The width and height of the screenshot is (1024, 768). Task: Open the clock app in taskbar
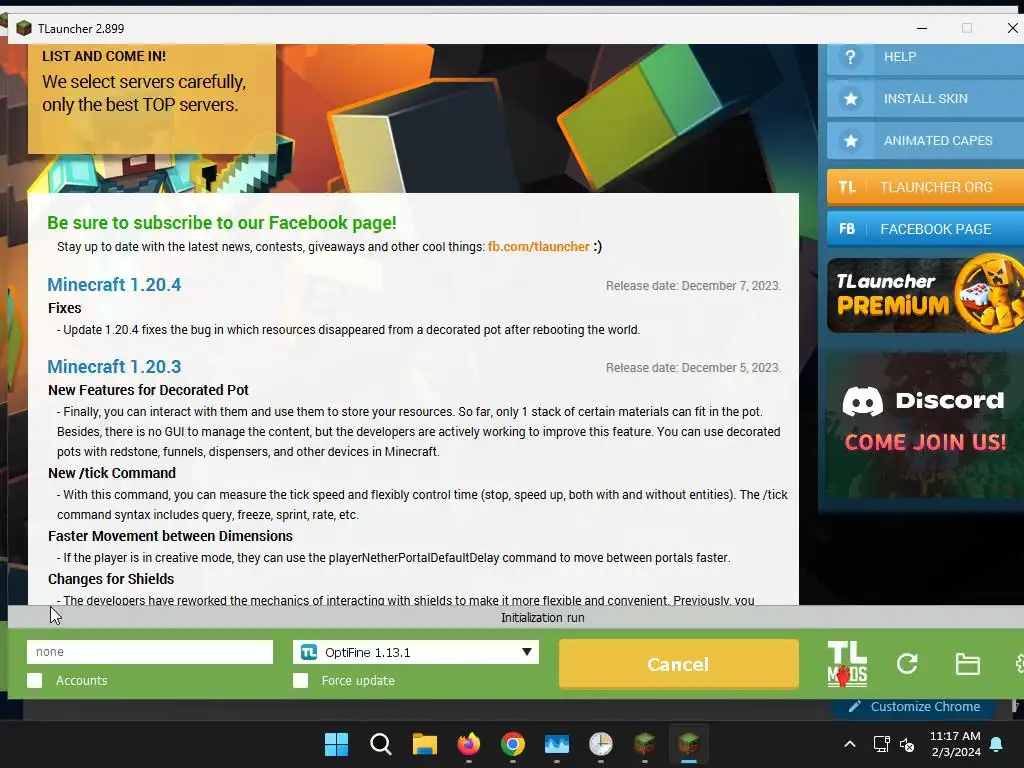point(601,744)
